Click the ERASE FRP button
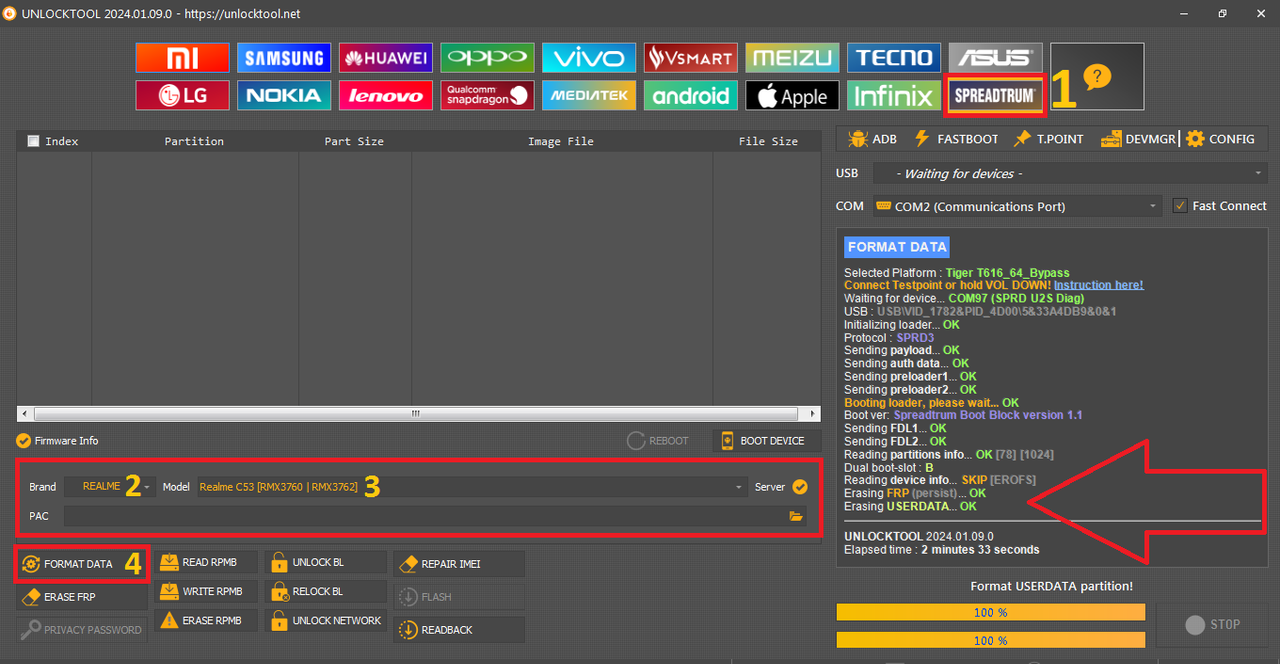The height and width of the screenshot is (664, 1280). click(x=82, y=597)
